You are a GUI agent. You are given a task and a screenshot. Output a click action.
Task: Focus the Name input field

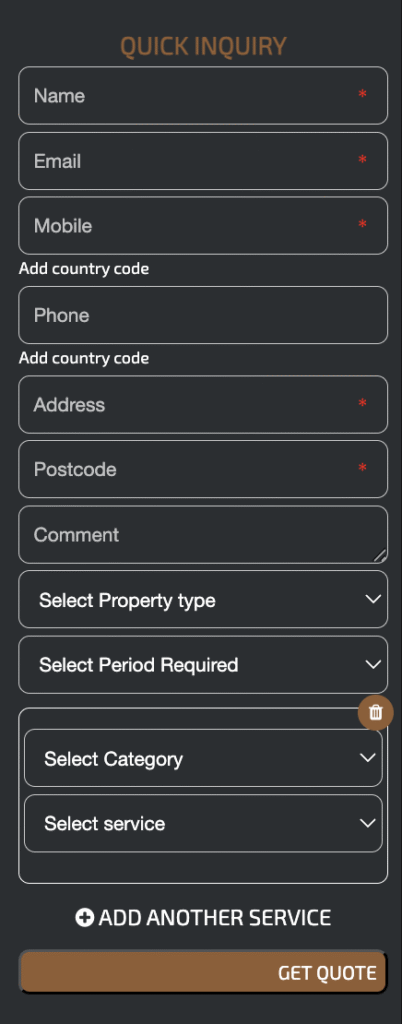(203, 95)
